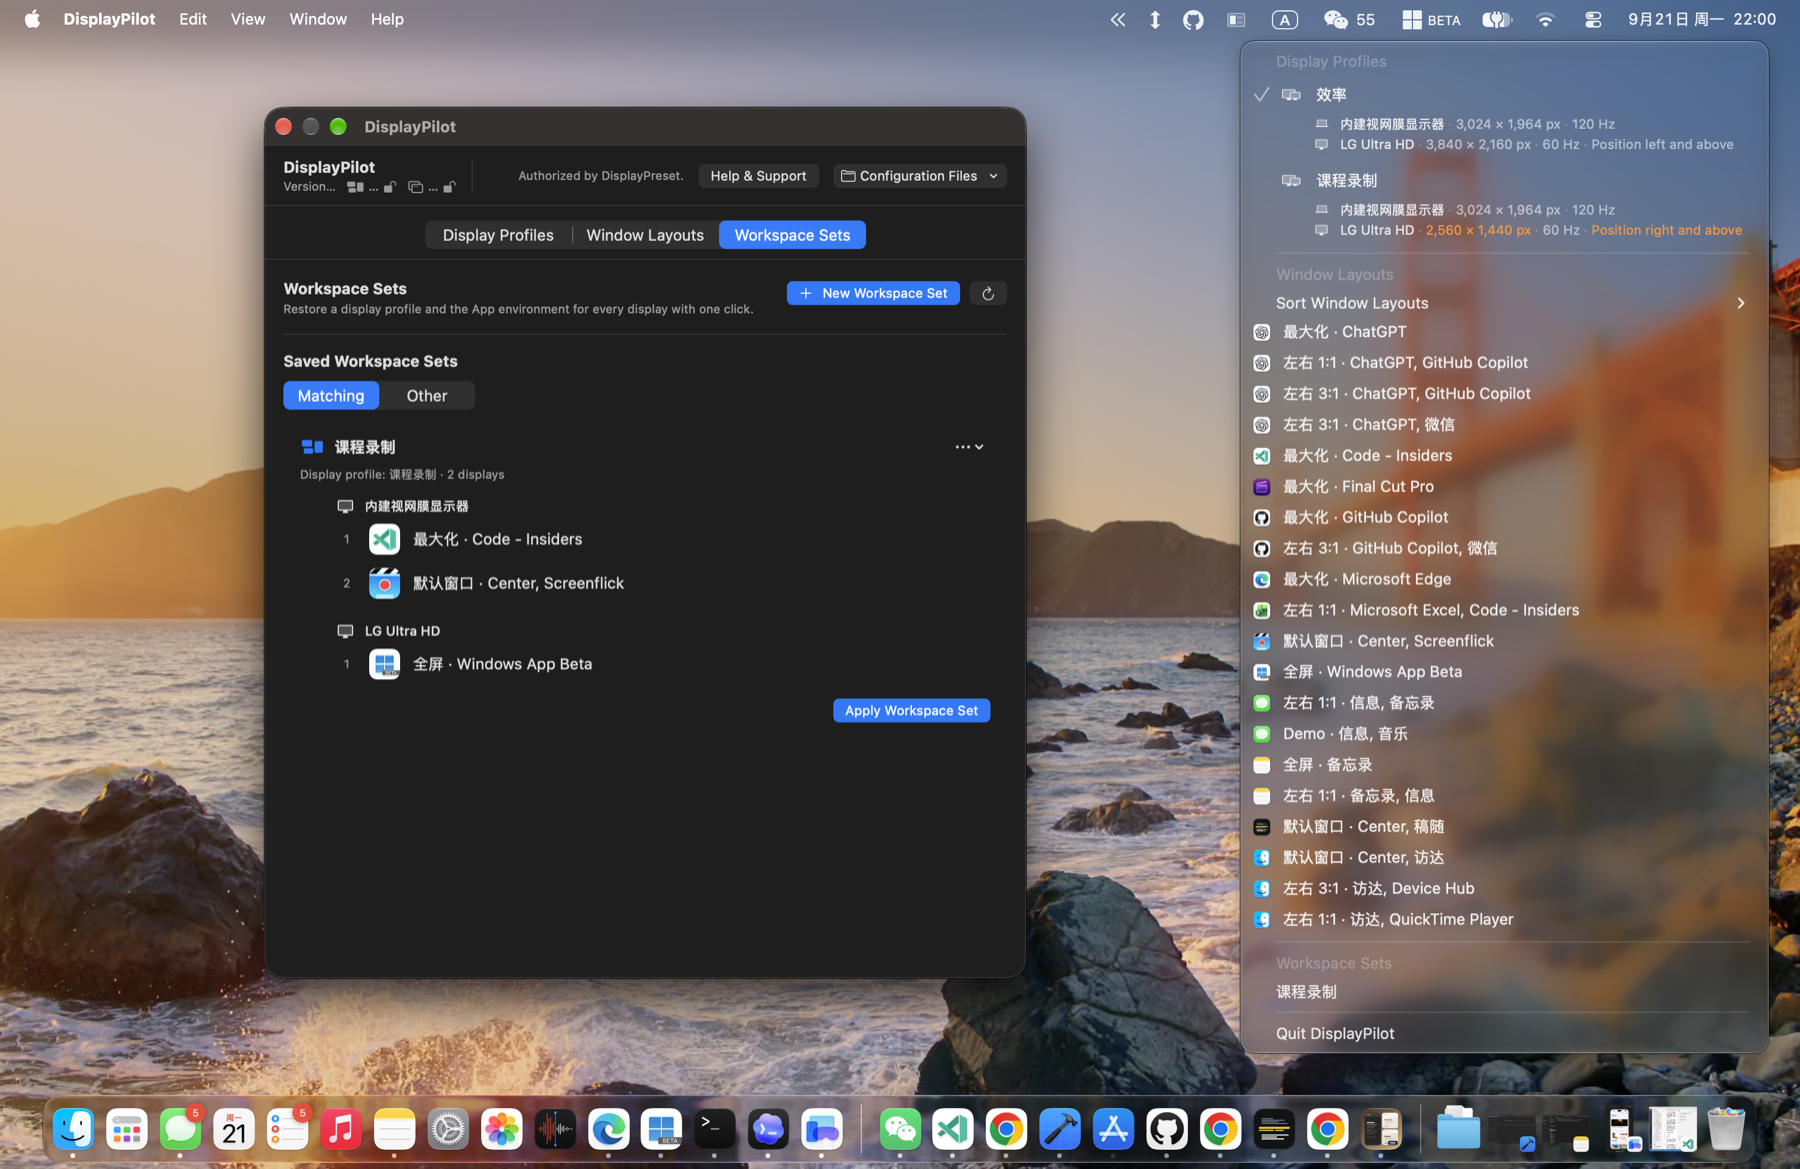This screenshot has width=1800, height=1169.
Task: Click the Code - Insiders icon in workspace set
Action: pyautogui.click(x=384, y=540)
